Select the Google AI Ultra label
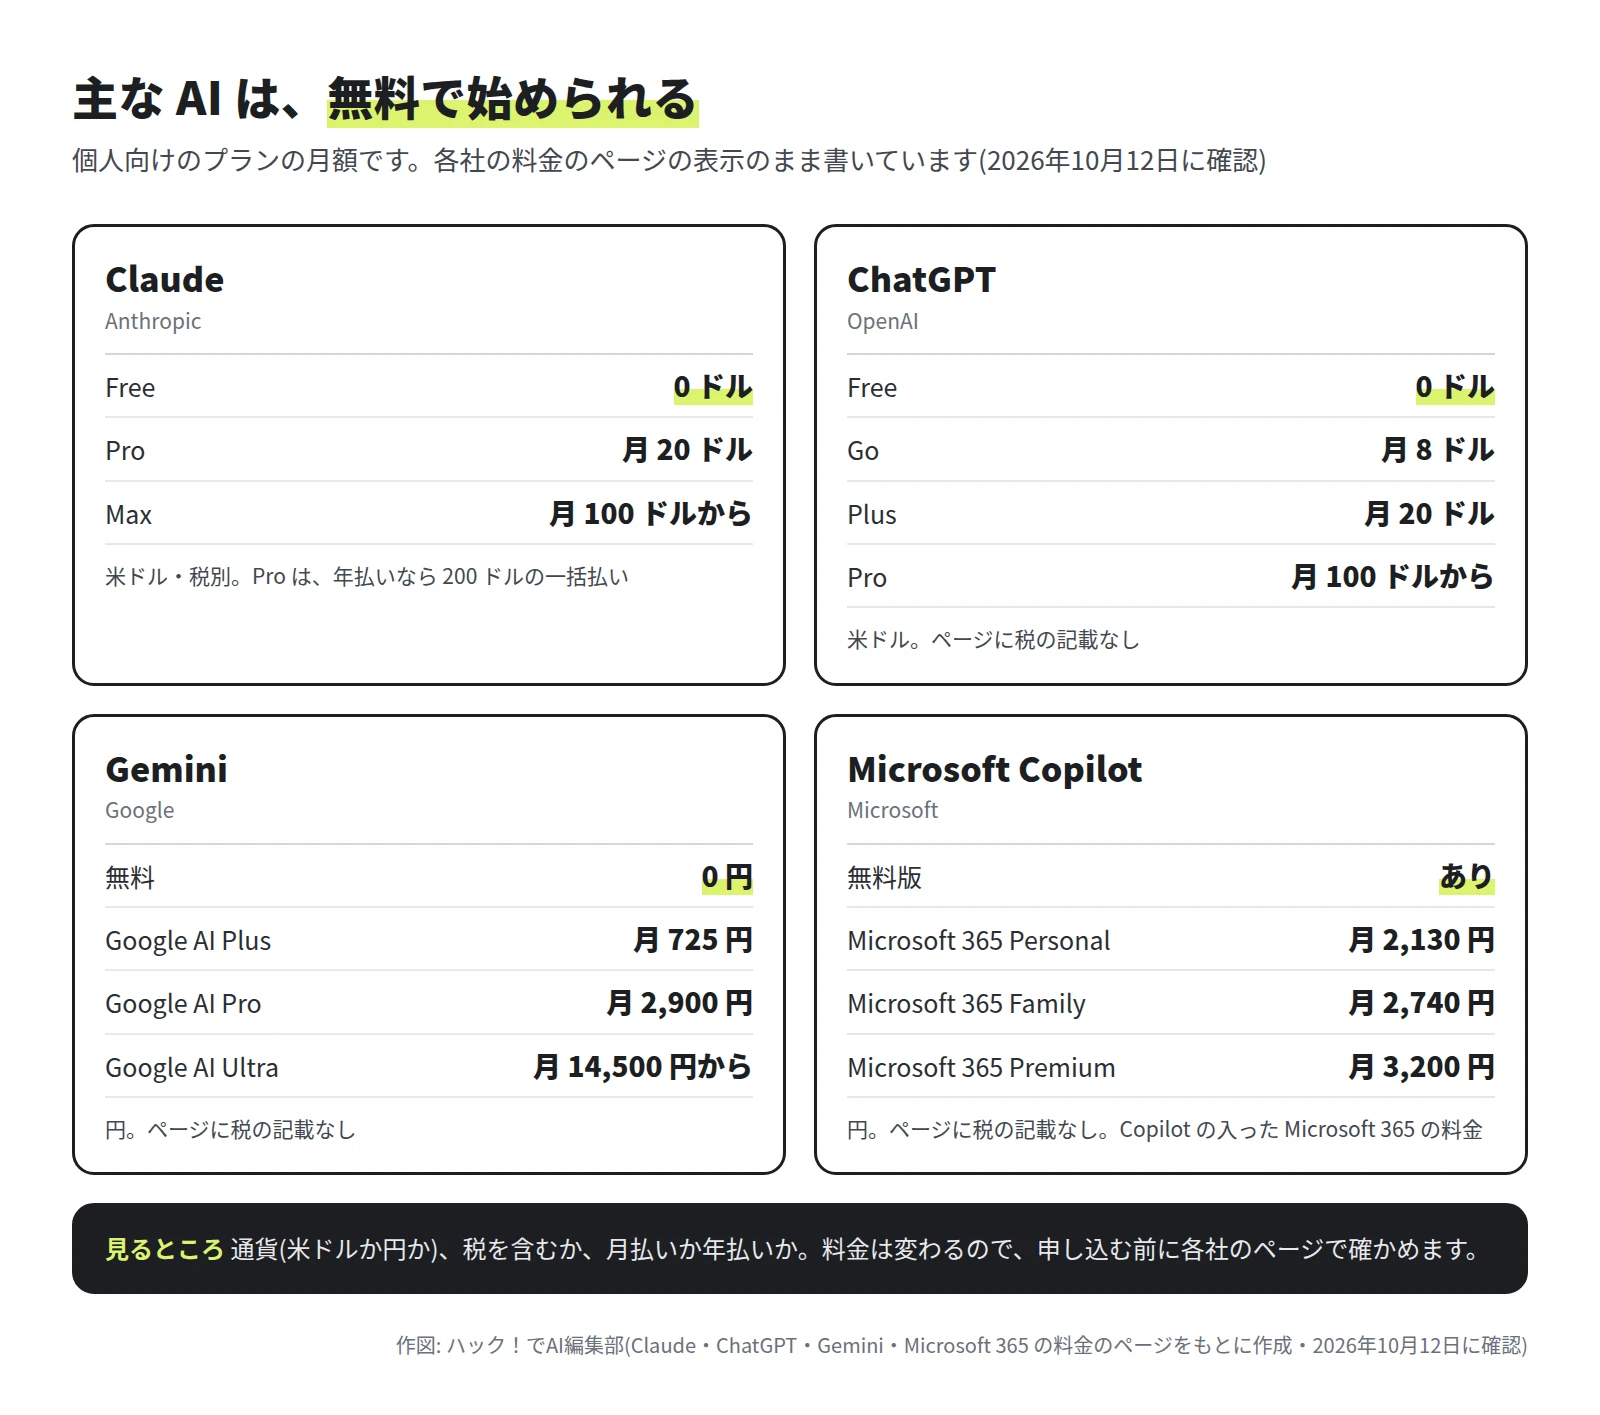The image size is (1600, 1415). tap(192, 1068)
